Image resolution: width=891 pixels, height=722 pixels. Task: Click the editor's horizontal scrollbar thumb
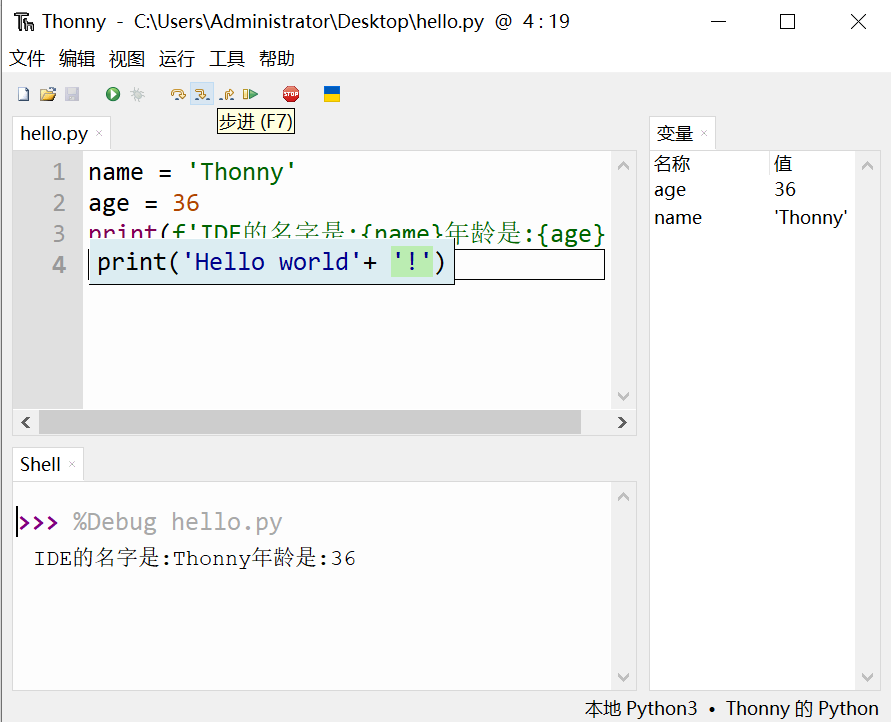(x=310, y=422)
